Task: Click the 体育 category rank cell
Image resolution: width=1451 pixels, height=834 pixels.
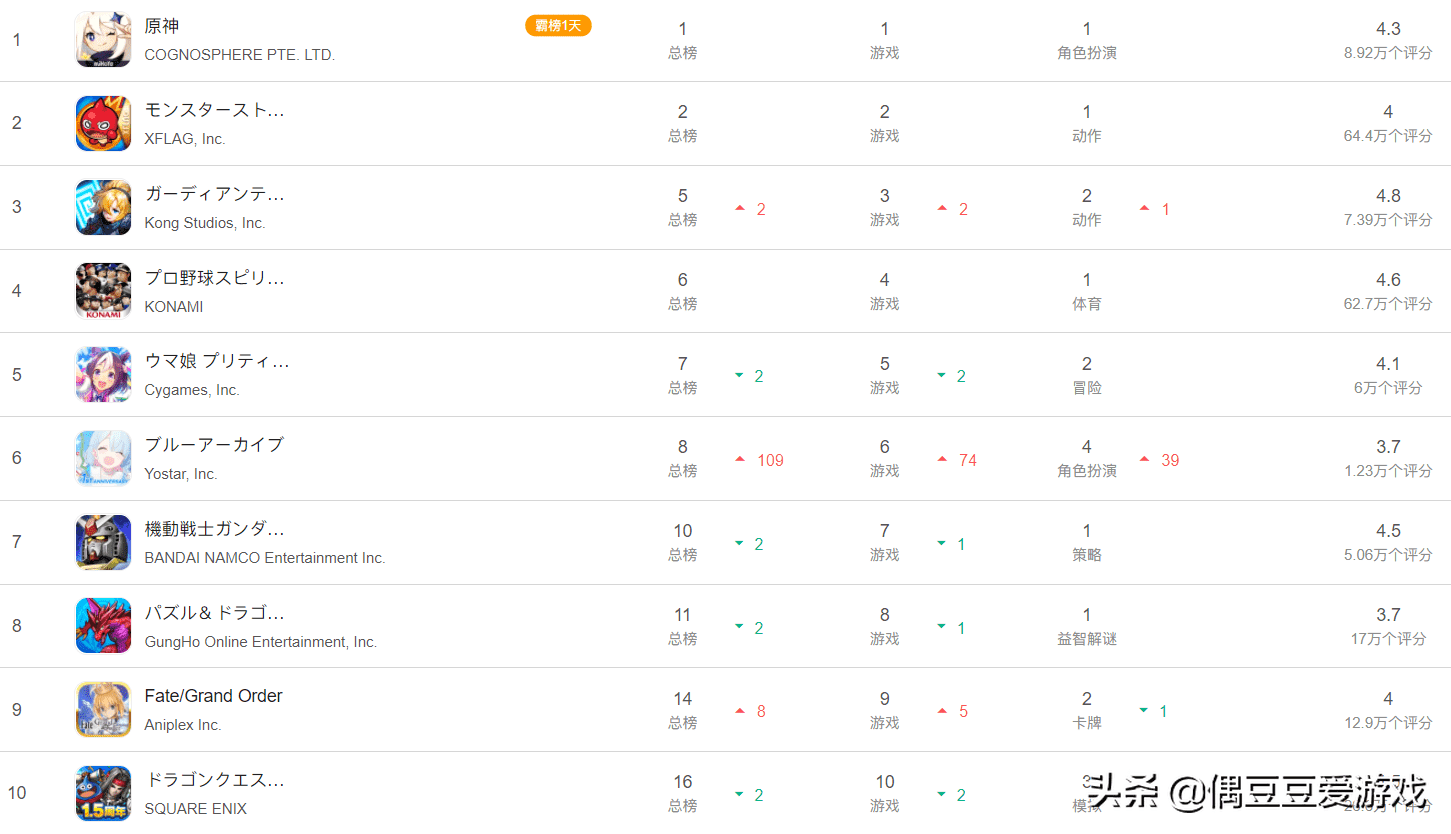Action: pyautogui.click(x=1087, y=291)
